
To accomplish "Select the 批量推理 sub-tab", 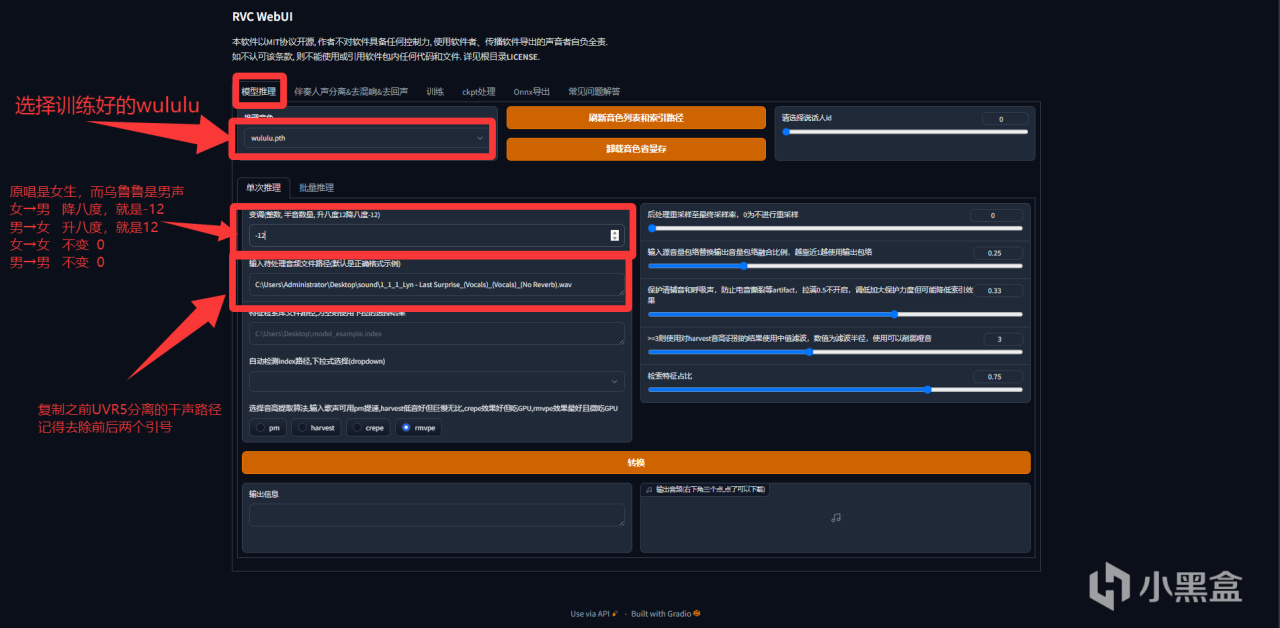I will pos(317,187).
